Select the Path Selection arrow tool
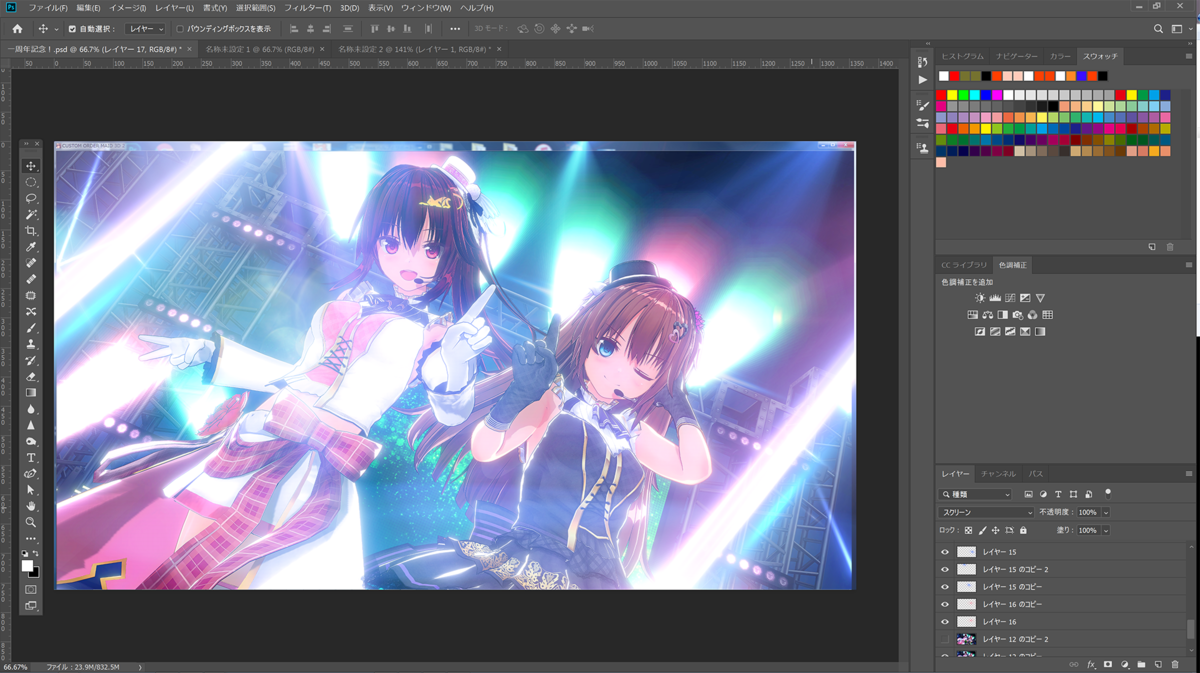Image resolution: width=1200 pixels, height=673 pixels. click(x=31, y=490)
